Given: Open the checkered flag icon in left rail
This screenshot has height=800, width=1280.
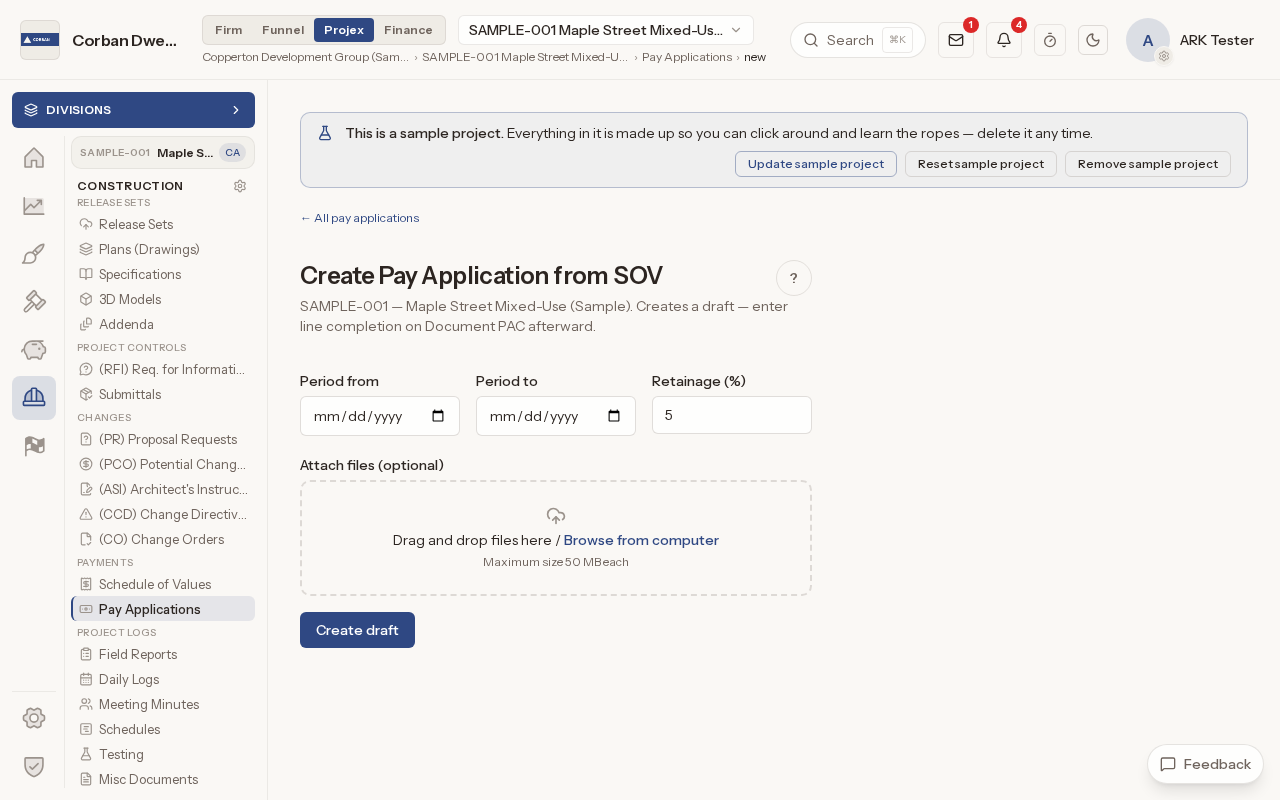Looking at the screenshot, I should (34, 446).
